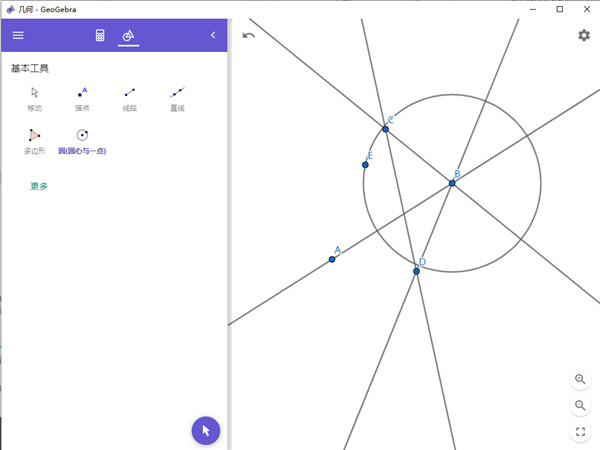The width and height of the screenshot is (600, 450).
Task: Select point A on the line
Action: [x=332, y=259]
